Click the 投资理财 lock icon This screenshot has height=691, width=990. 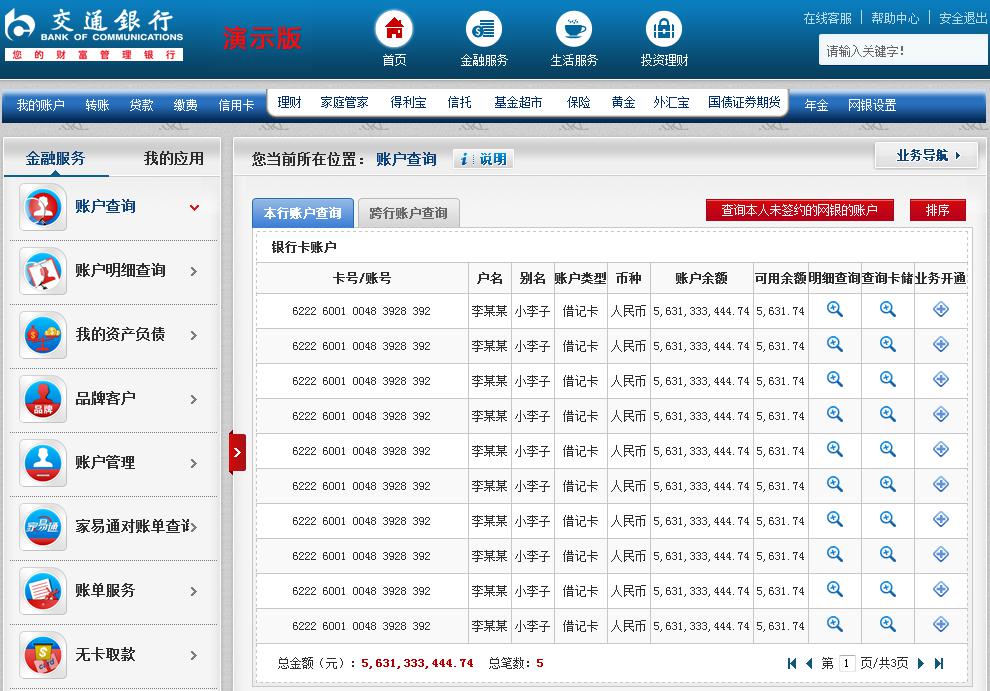tap(664, 30)
